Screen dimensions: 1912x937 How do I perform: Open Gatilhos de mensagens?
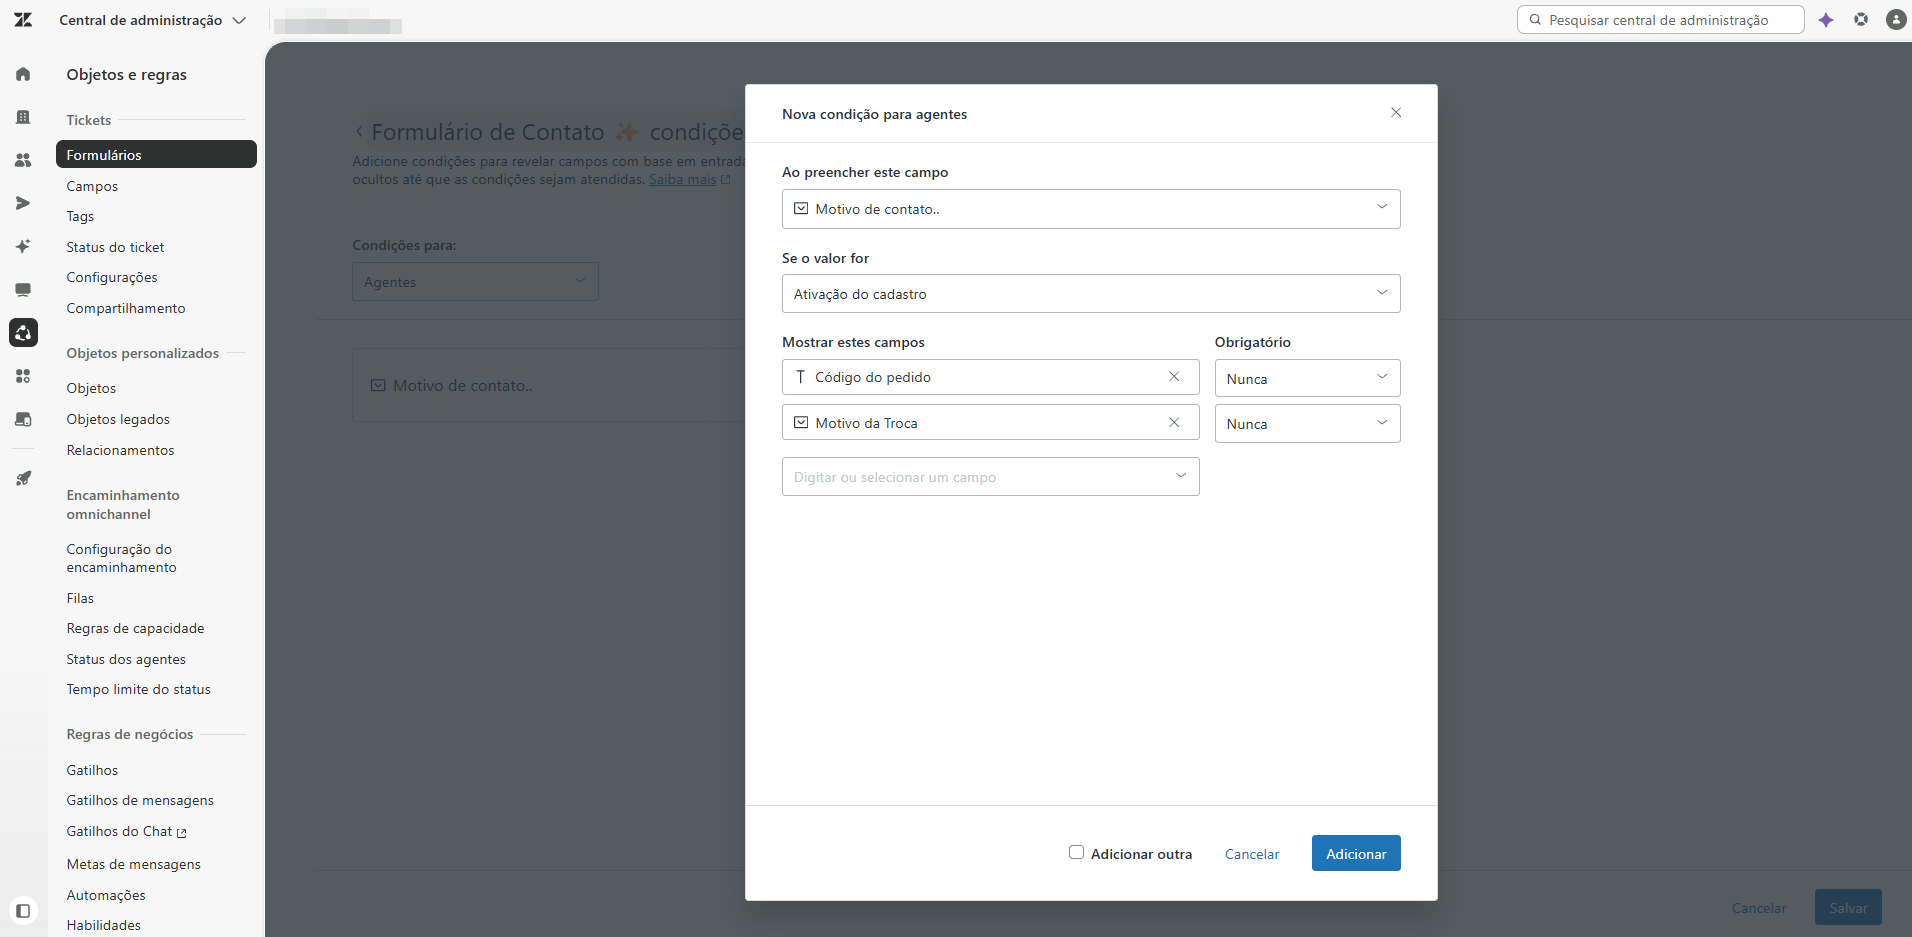(140, 800)
